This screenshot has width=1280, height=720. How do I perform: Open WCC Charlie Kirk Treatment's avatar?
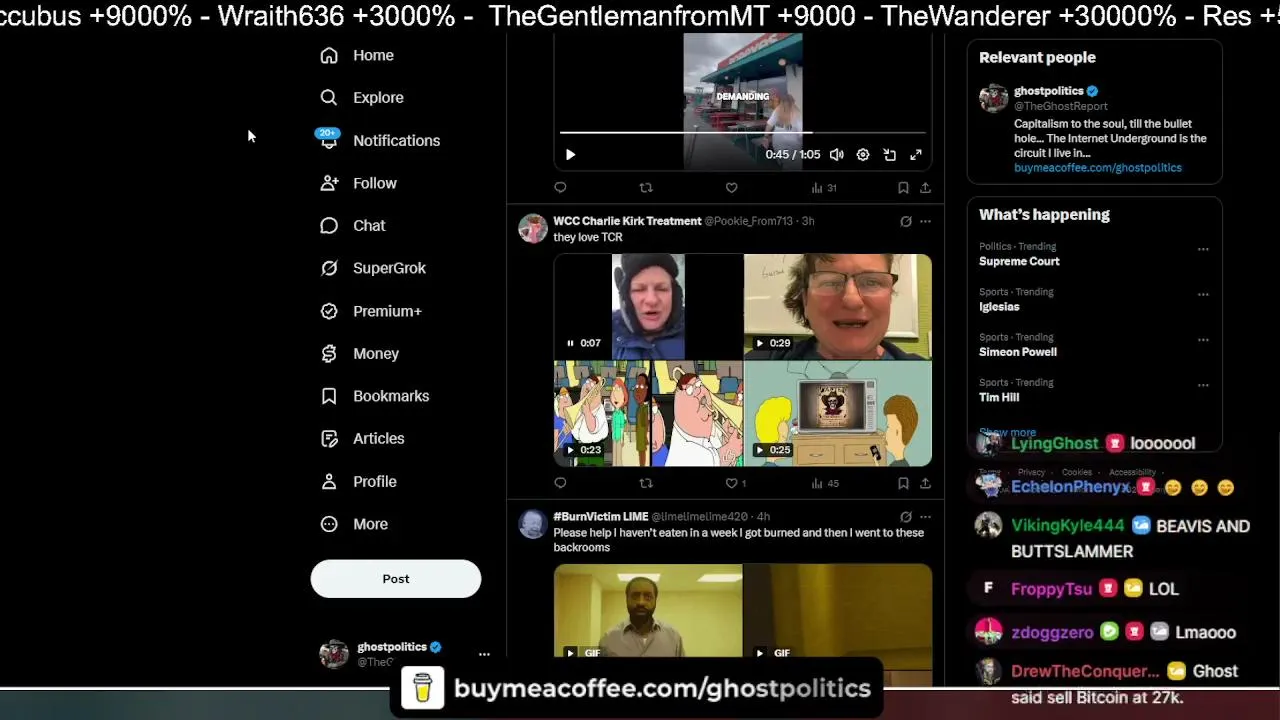point(533,228)
